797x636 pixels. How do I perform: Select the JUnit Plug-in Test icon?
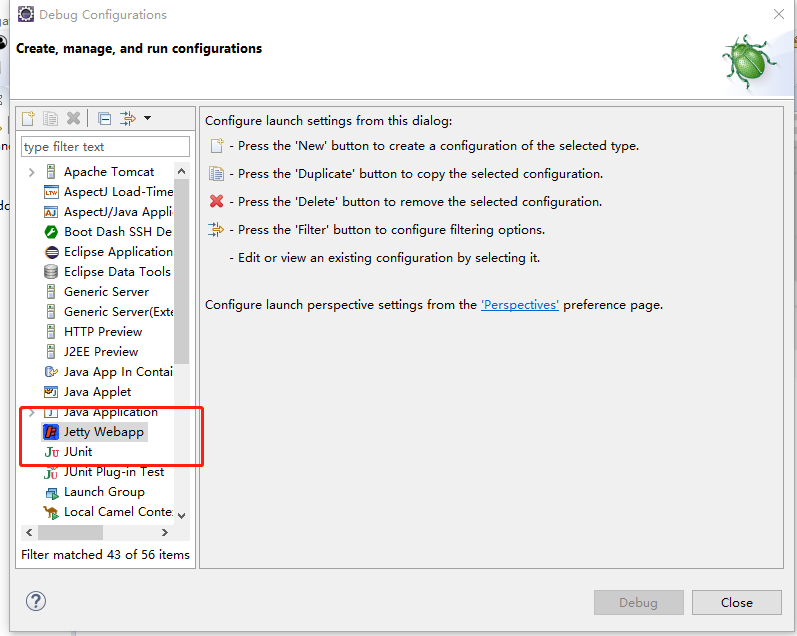pos(51,473)
